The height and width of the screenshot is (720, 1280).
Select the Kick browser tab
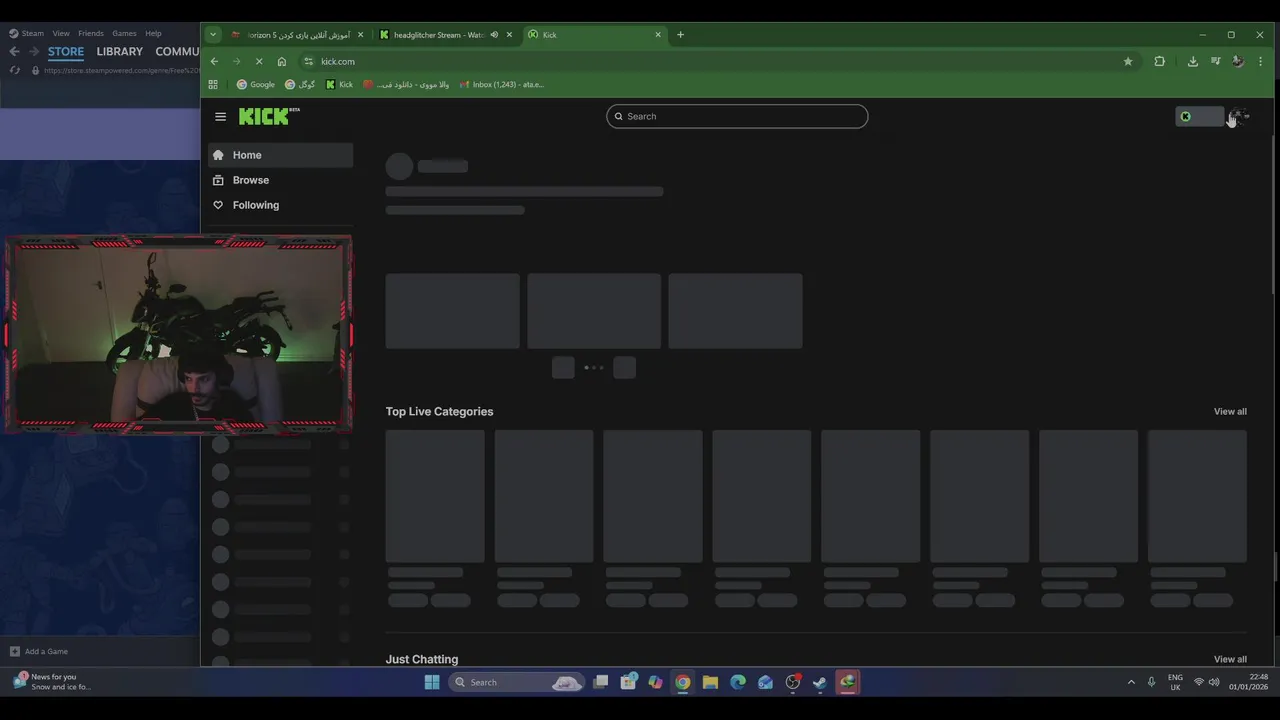[x=595, y=35]
